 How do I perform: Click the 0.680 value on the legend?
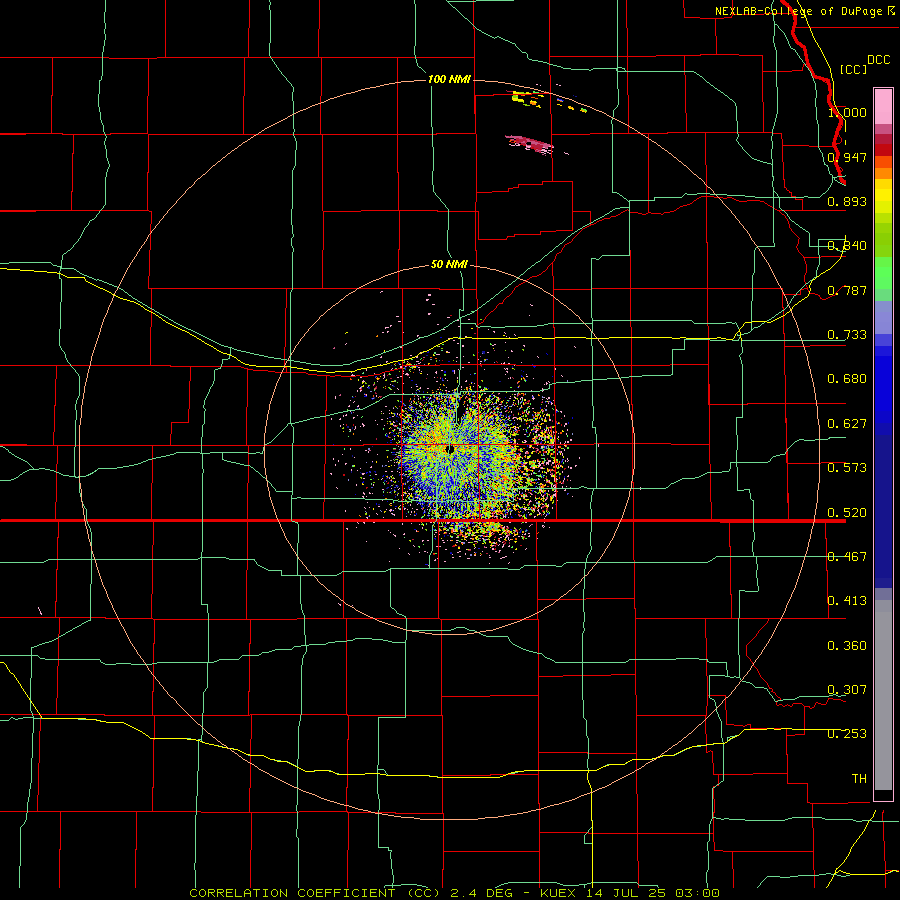coord(847,379)
